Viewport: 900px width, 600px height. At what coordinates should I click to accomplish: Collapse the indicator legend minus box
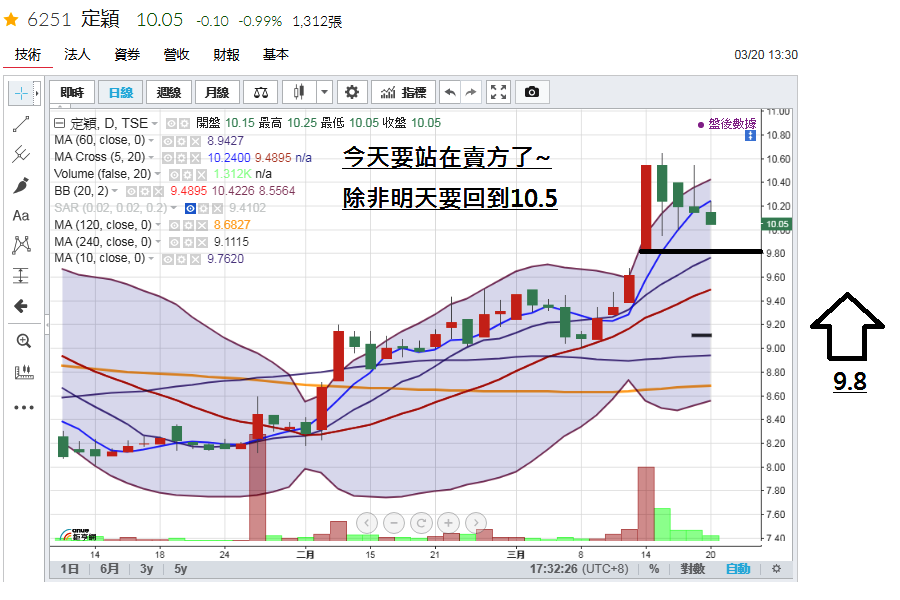tap(59, 123)
